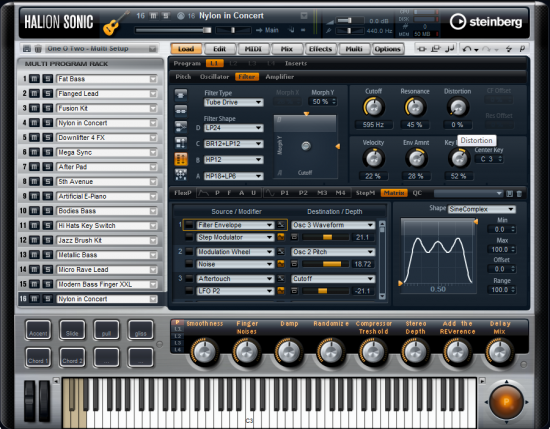Image resolution: width=550 pixels, height=429 pixels.
Task: Click the Chord 1 trigger pad
Action: tap(38, 357)
